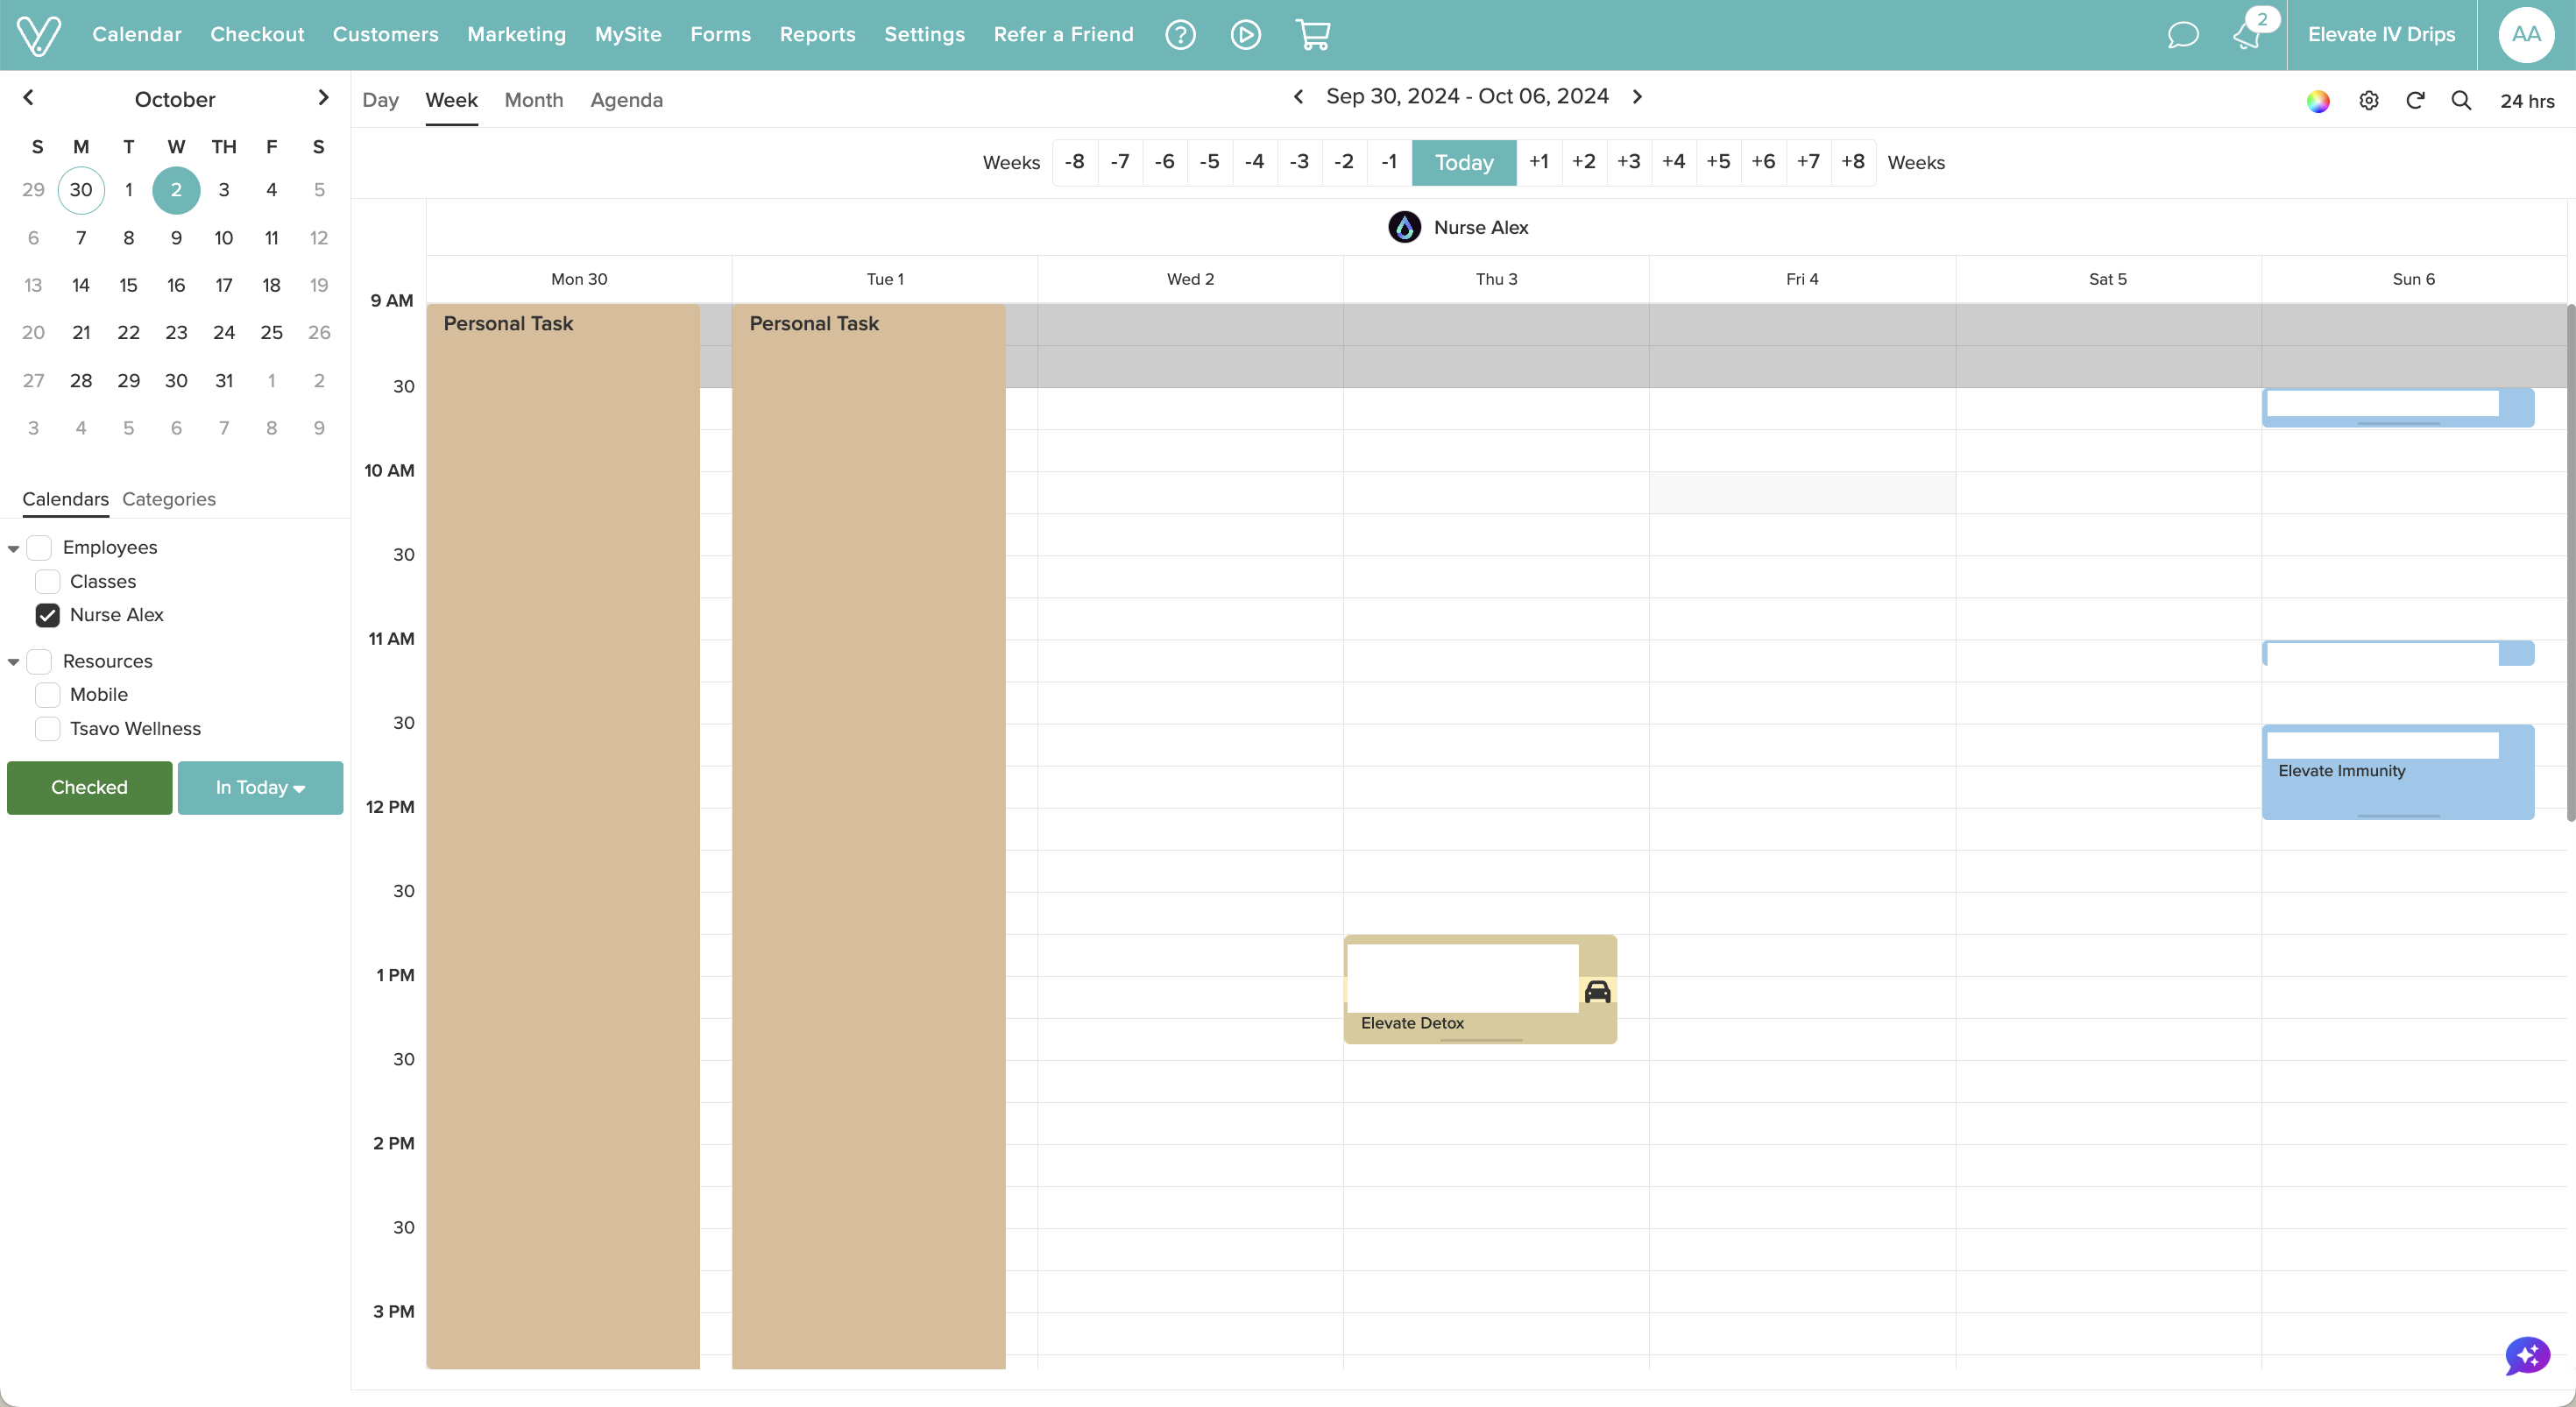Open the Categories tab
The height and width of the screenshot is (1407, 2576).
168,499
